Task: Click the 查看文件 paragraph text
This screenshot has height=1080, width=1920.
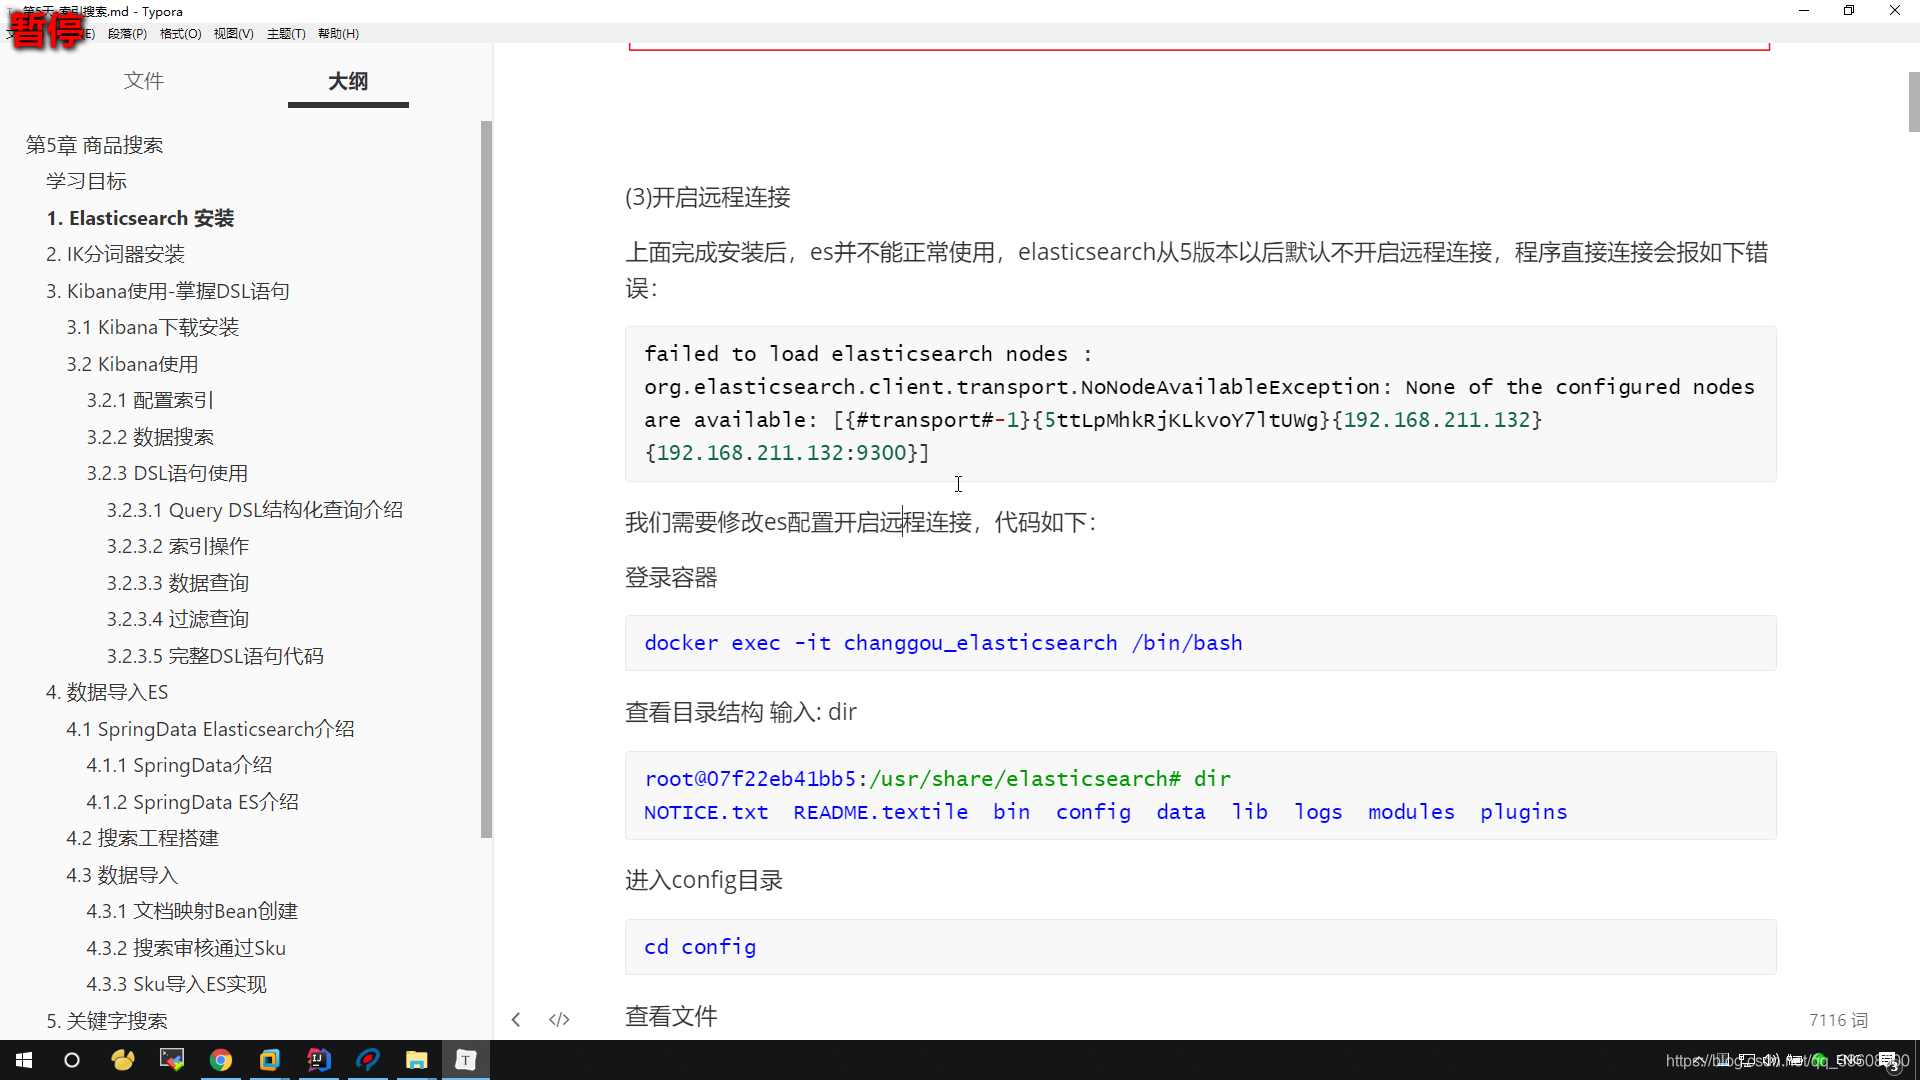Action: click(671, 1016)
